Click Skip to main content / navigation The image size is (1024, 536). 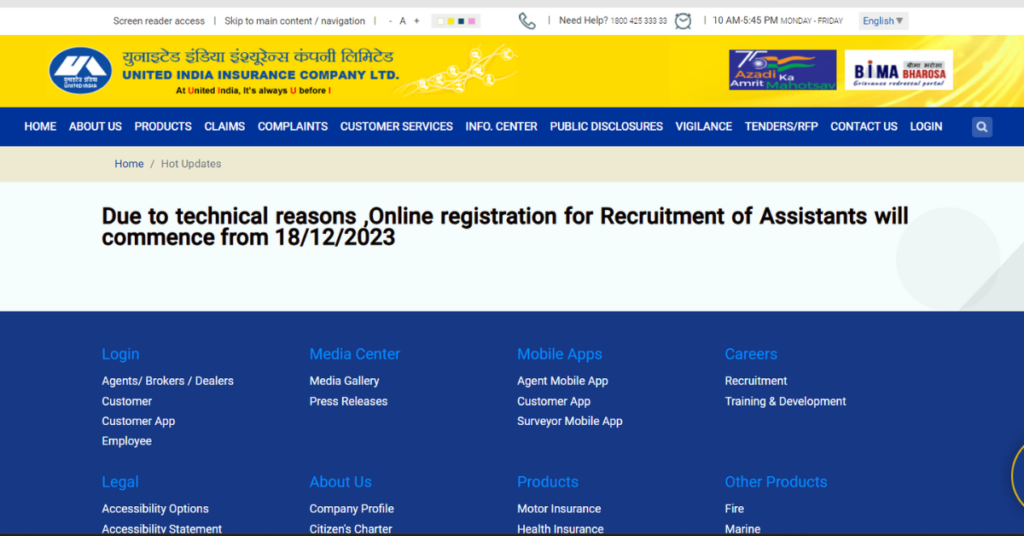[x=295, y=21]
